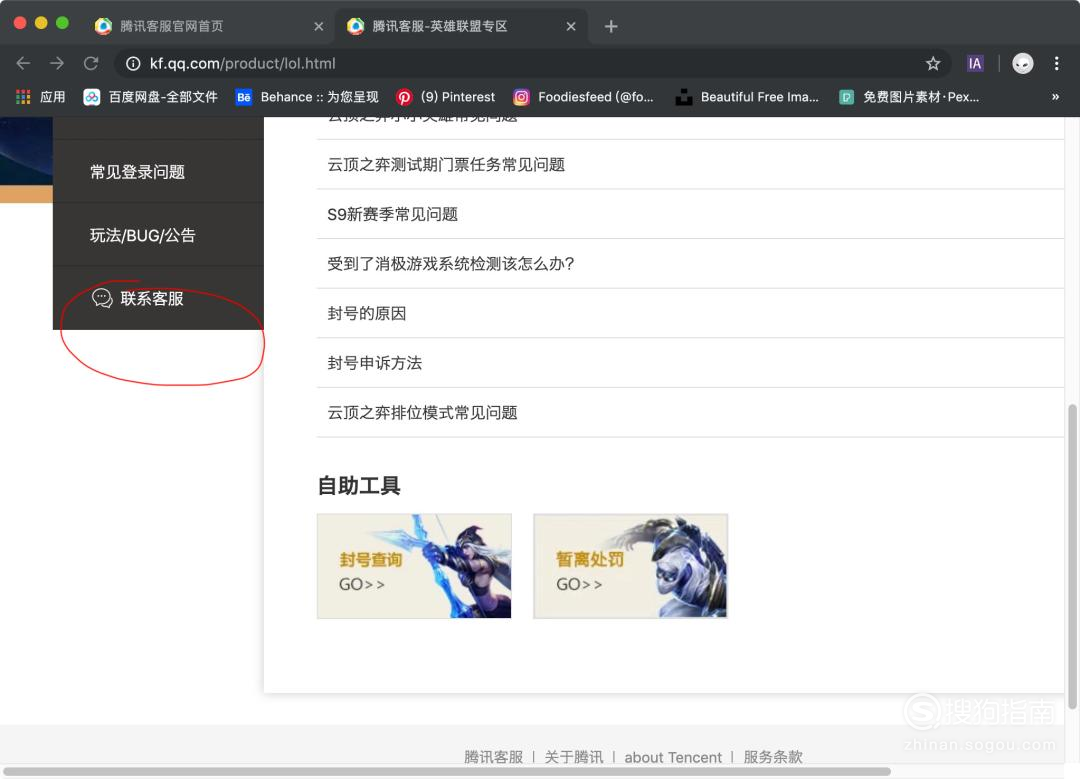Open 常见登录问题 in sidebar
Viewport: 1080px width, 779px height.
click(x=158, y=172)
